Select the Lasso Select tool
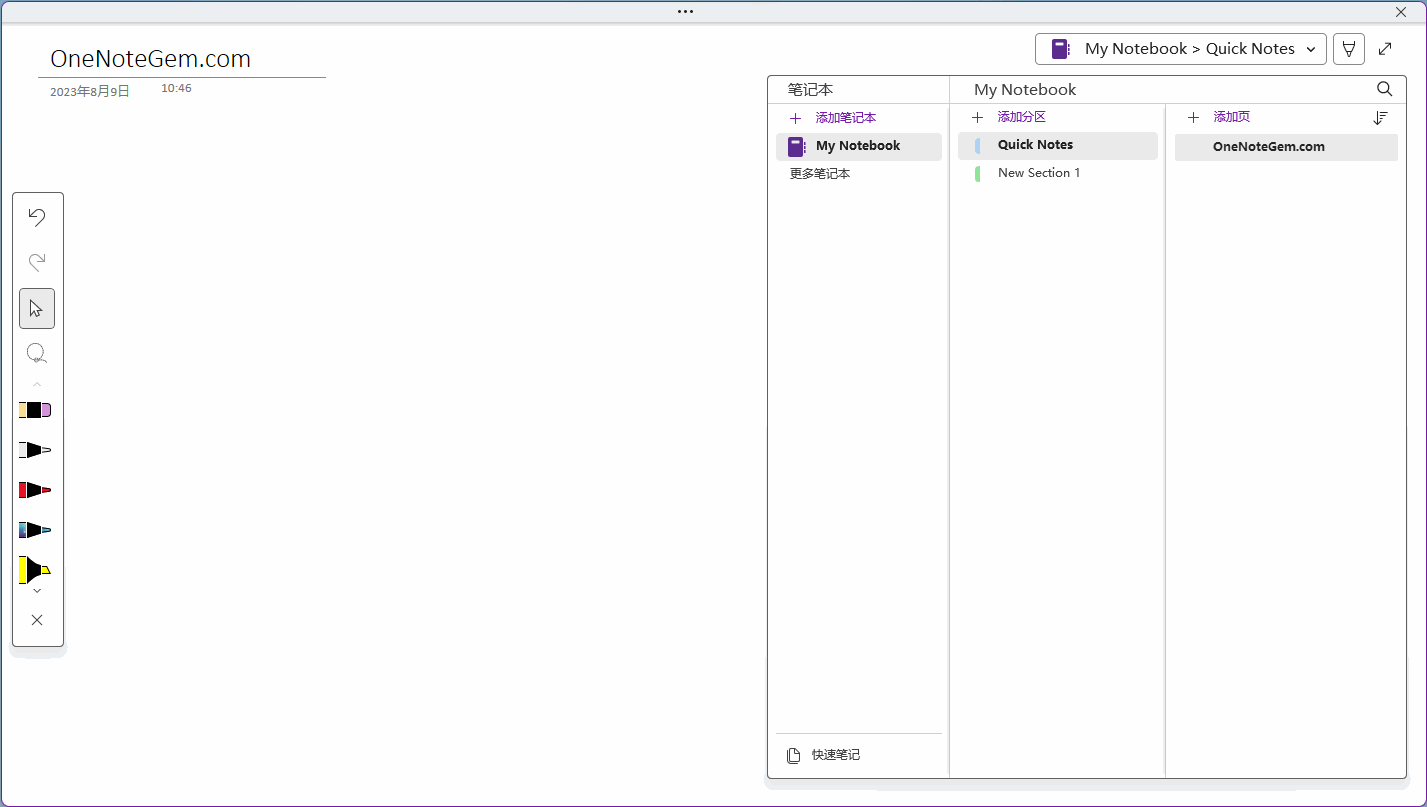The image size is (1427, 807). (37, 353)
